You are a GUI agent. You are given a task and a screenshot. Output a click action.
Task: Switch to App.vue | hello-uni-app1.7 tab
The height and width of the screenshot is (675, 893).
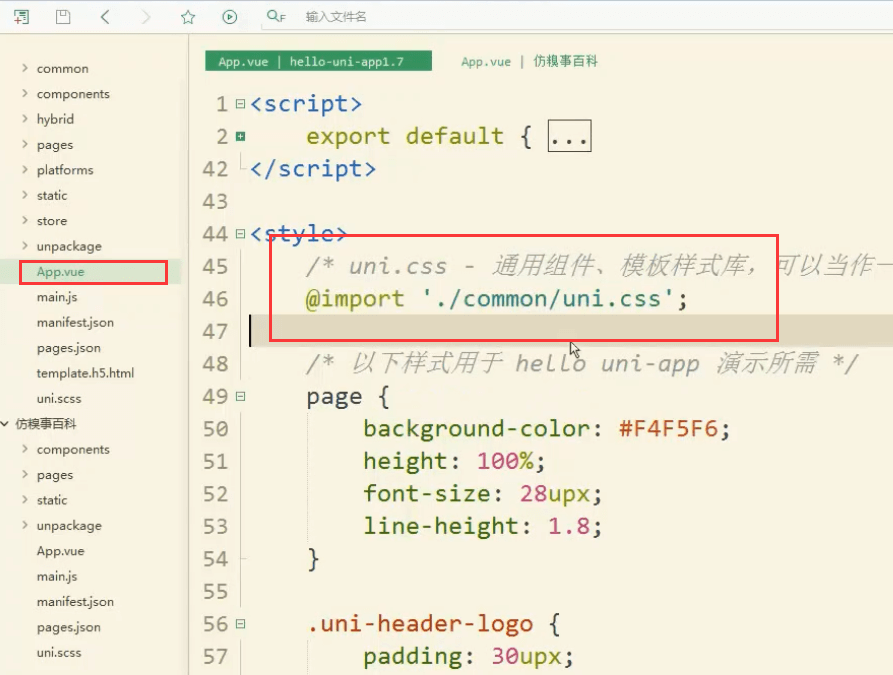[x=318, y=61]
